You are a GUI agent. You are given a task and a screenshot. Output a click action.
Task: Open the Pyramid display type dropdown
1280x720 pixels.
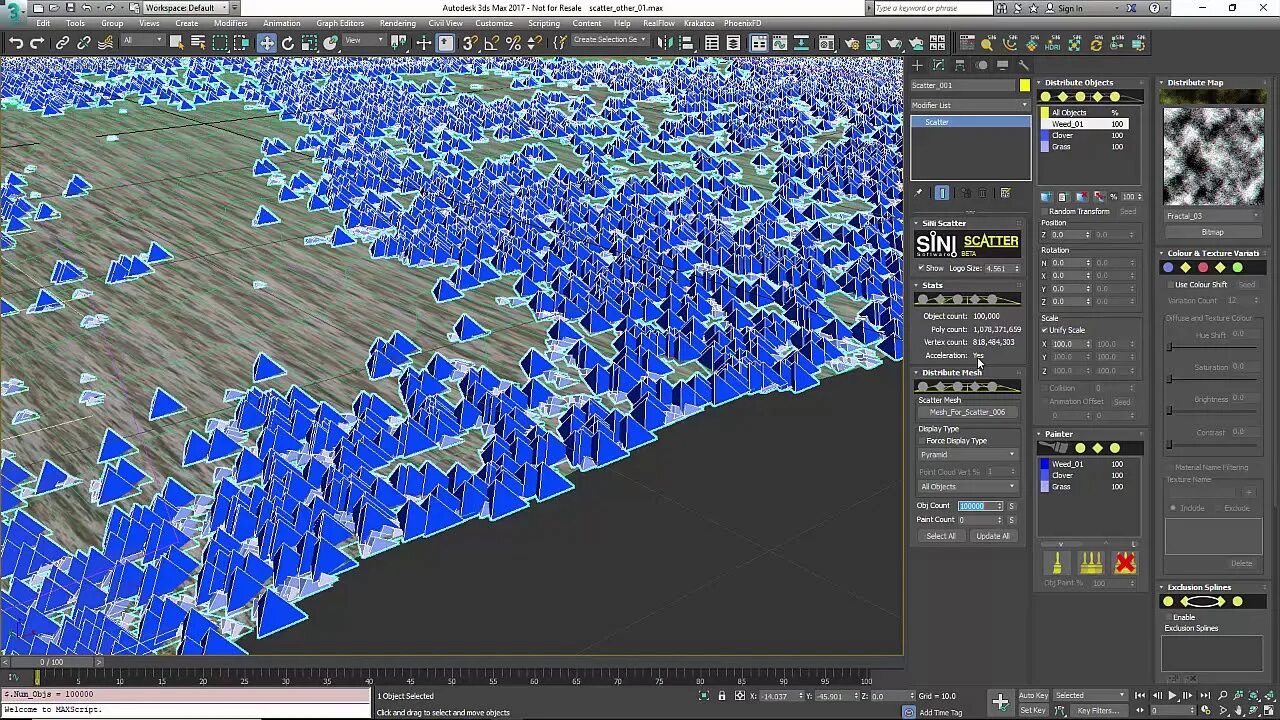(x=967, y=455)
